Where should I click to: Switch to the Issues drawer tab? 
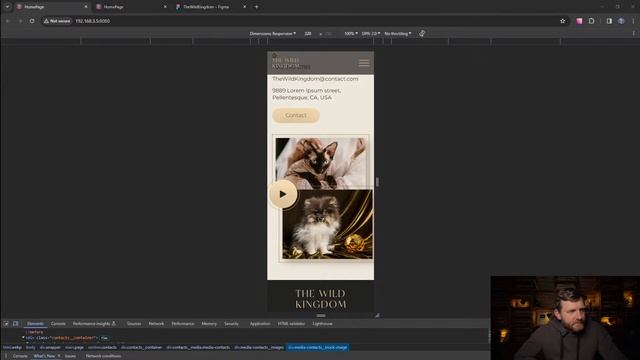[x=70, y=356]
